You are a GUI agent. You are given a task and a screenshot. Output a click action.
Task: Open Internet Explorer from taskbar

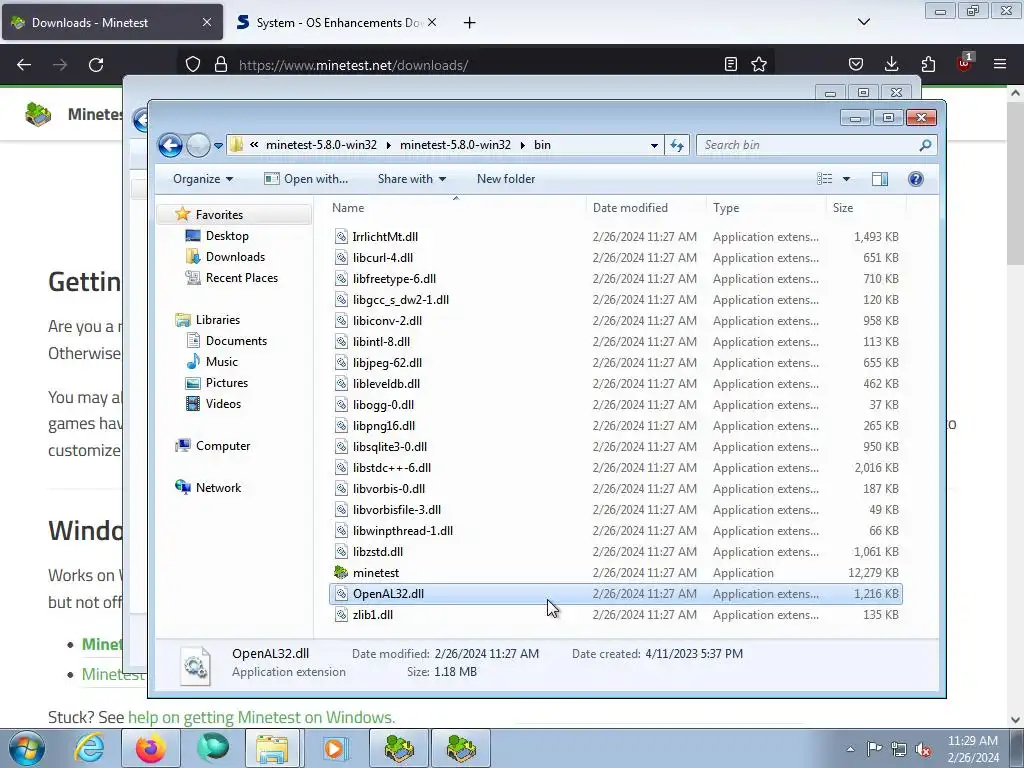click(89, 748)
